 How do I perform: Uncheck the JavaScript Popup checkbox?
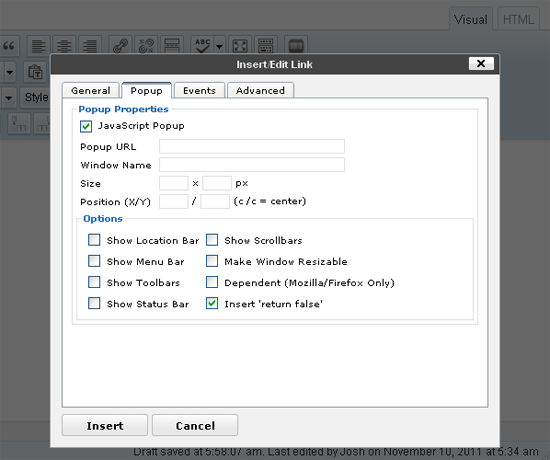coord(86,126)
